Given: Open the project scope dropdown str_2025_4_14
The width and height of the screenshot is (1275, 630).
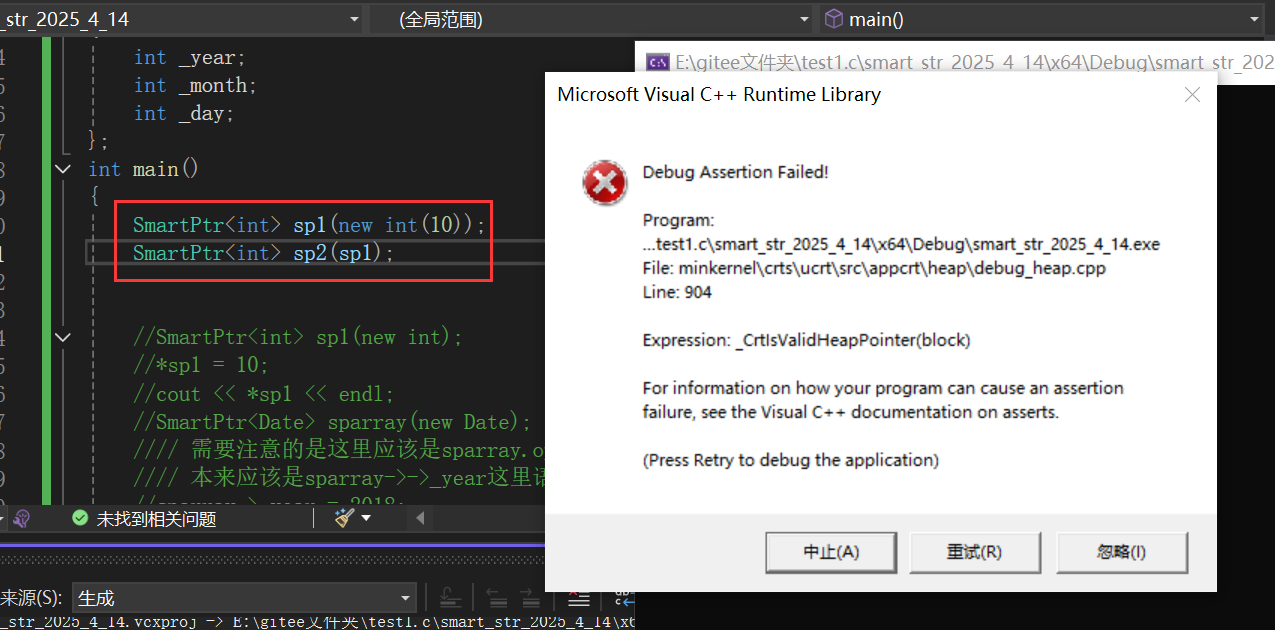Looking at the screenshot, I should [181, 19].
